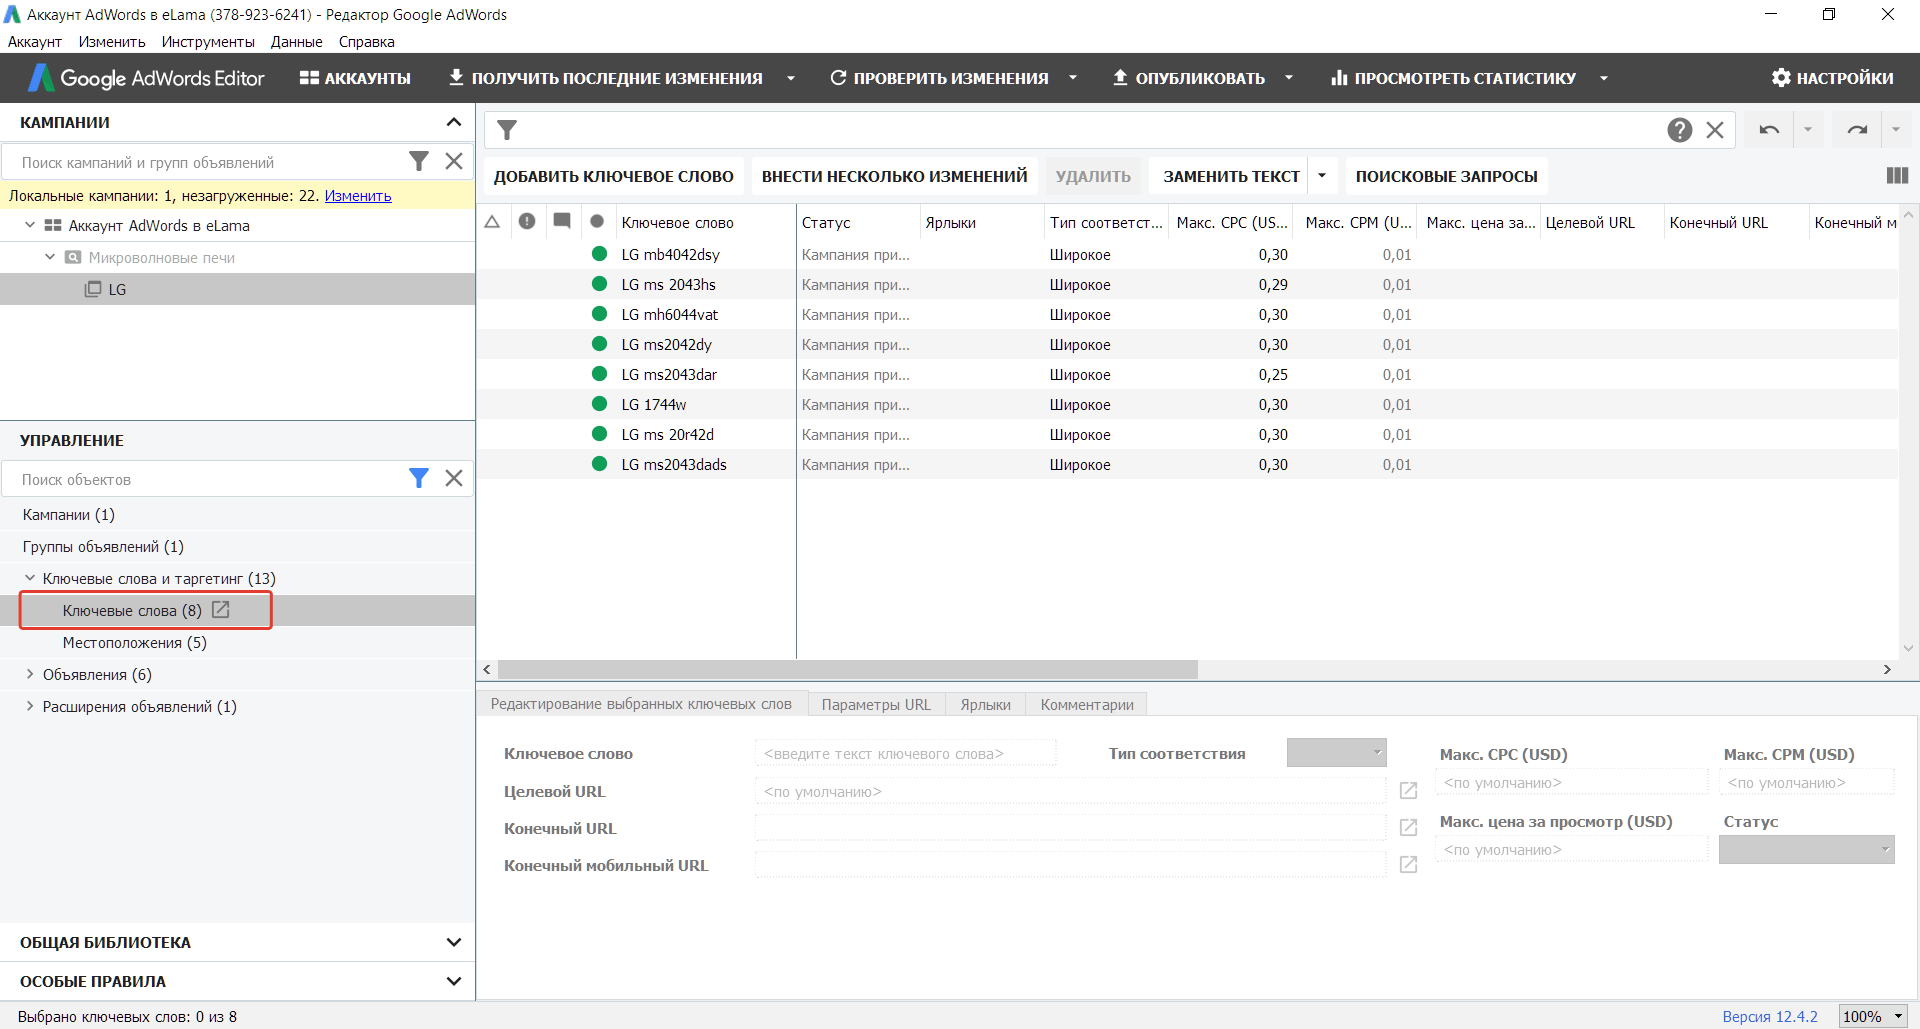Select LG ad group in tree

coord(117,289)
